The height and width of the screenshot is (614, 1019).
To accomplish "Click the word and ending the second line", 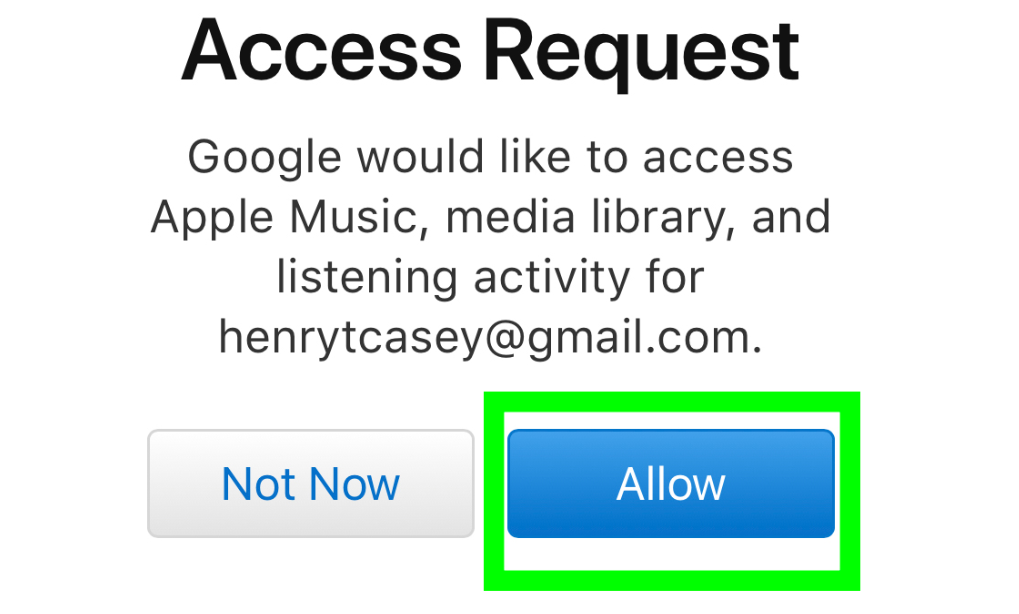I will click(792, 216).
